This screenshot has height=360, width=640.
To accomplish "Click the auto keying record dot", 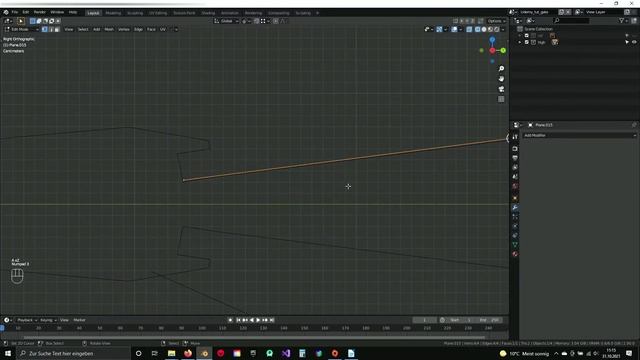I will pyautogui.click(x=230, y=320).
